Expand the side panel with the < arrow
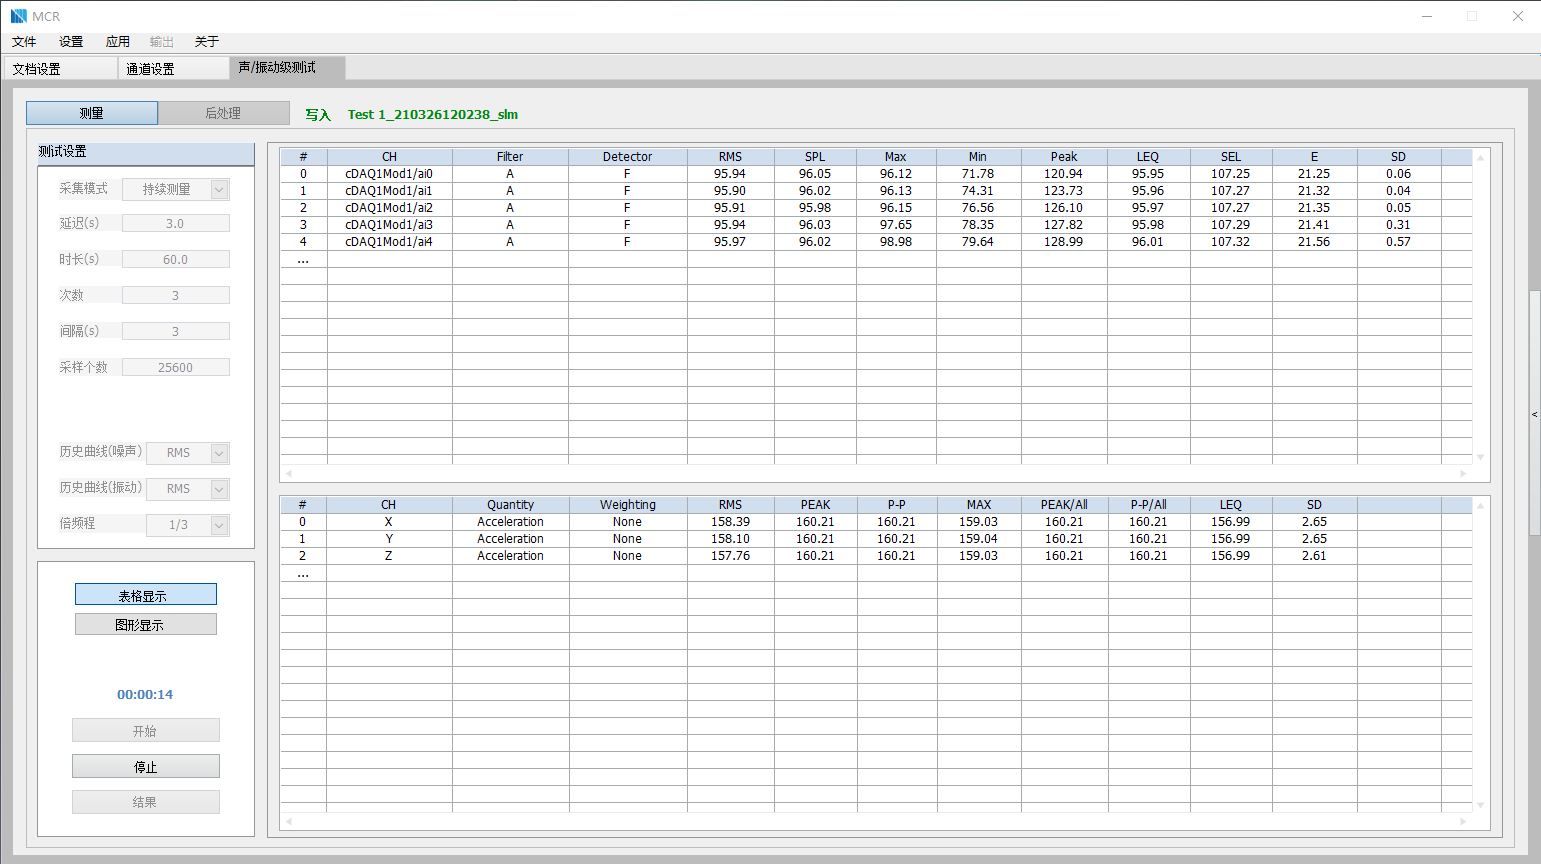Image resolution: width=1541 pixels, height=864 pixels. (x=1534, y=414)
